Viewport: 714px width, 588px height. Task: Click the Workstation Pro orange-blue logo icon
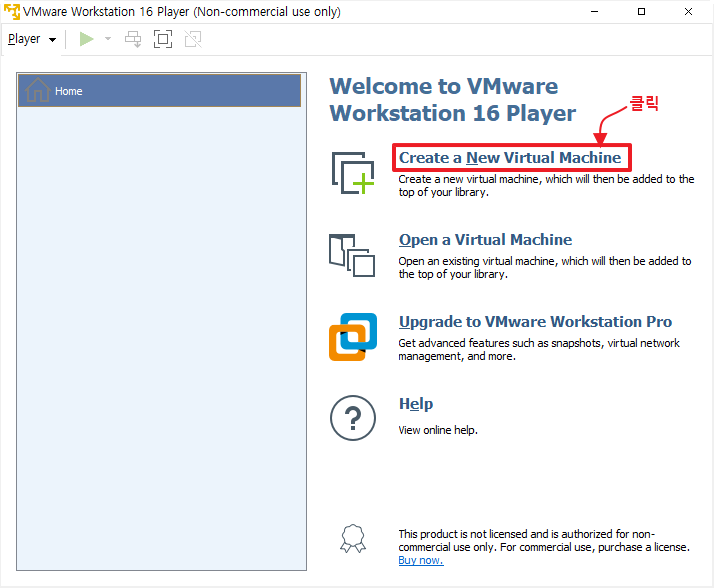pos(353,337)
